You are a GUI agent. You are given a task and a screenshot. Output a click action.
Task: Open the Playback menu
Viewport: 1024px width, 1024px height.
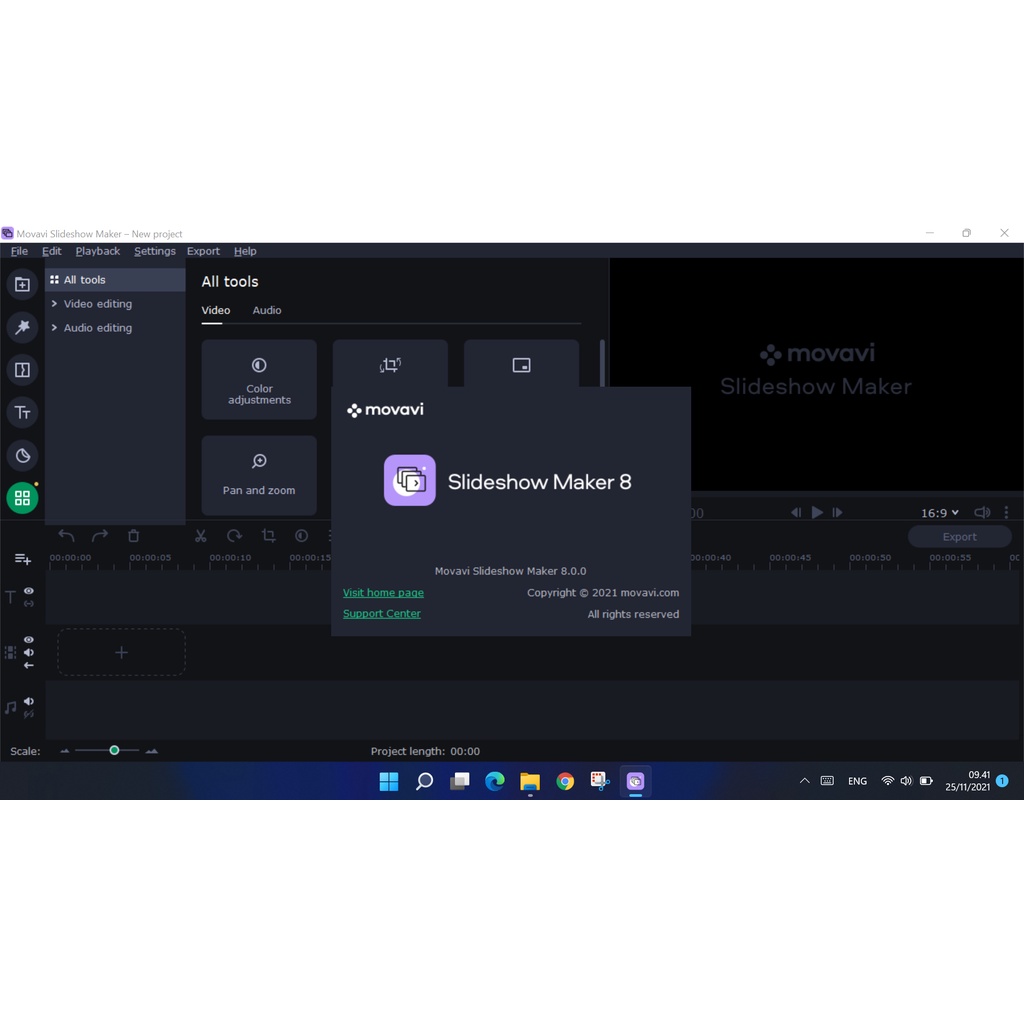(x=98, y=251)
